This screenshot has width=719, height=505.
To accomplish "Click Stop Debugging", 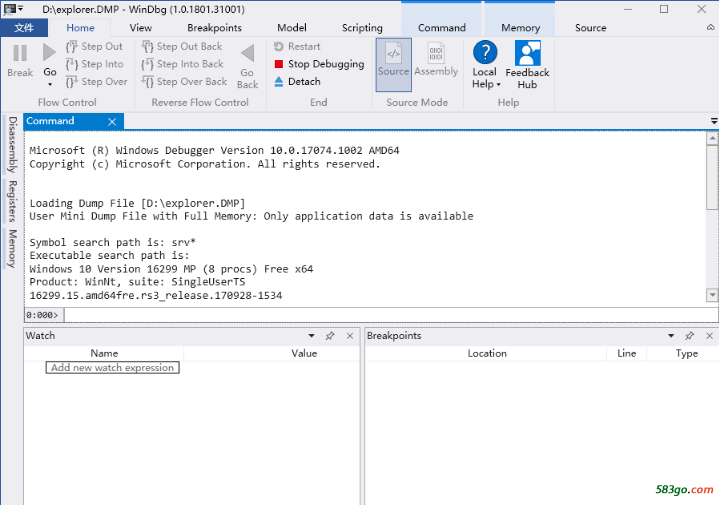I will 319,64.
